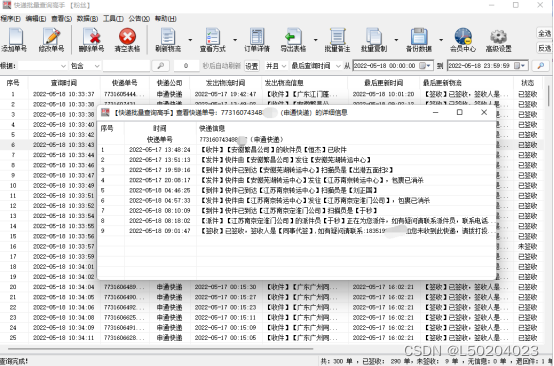Open 高级设置 advanced settings gear icon
Viewport: 554px width, 366px height.
click(x=499, y=37)
